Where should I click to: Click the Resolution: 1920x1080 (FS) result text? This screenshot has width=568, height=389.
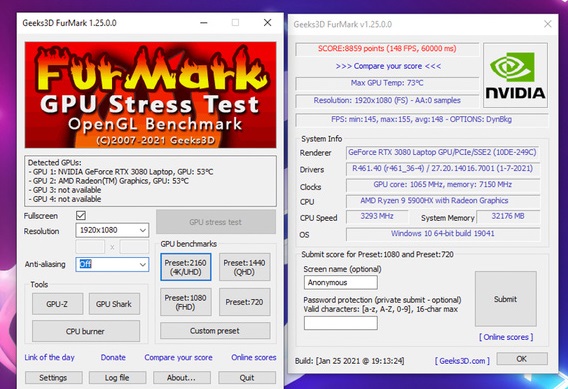(387, 101)
